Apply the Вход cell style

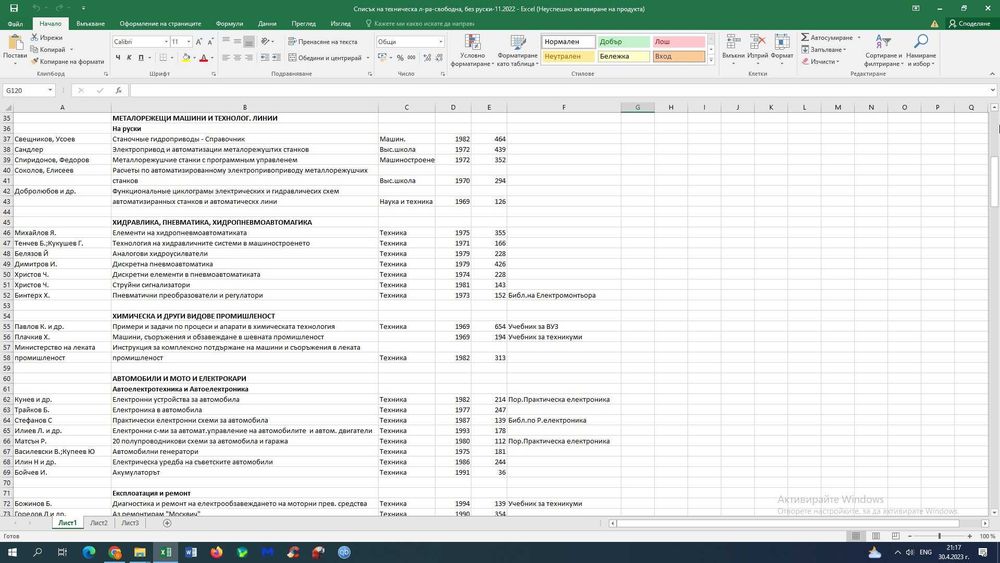[679, 56]
